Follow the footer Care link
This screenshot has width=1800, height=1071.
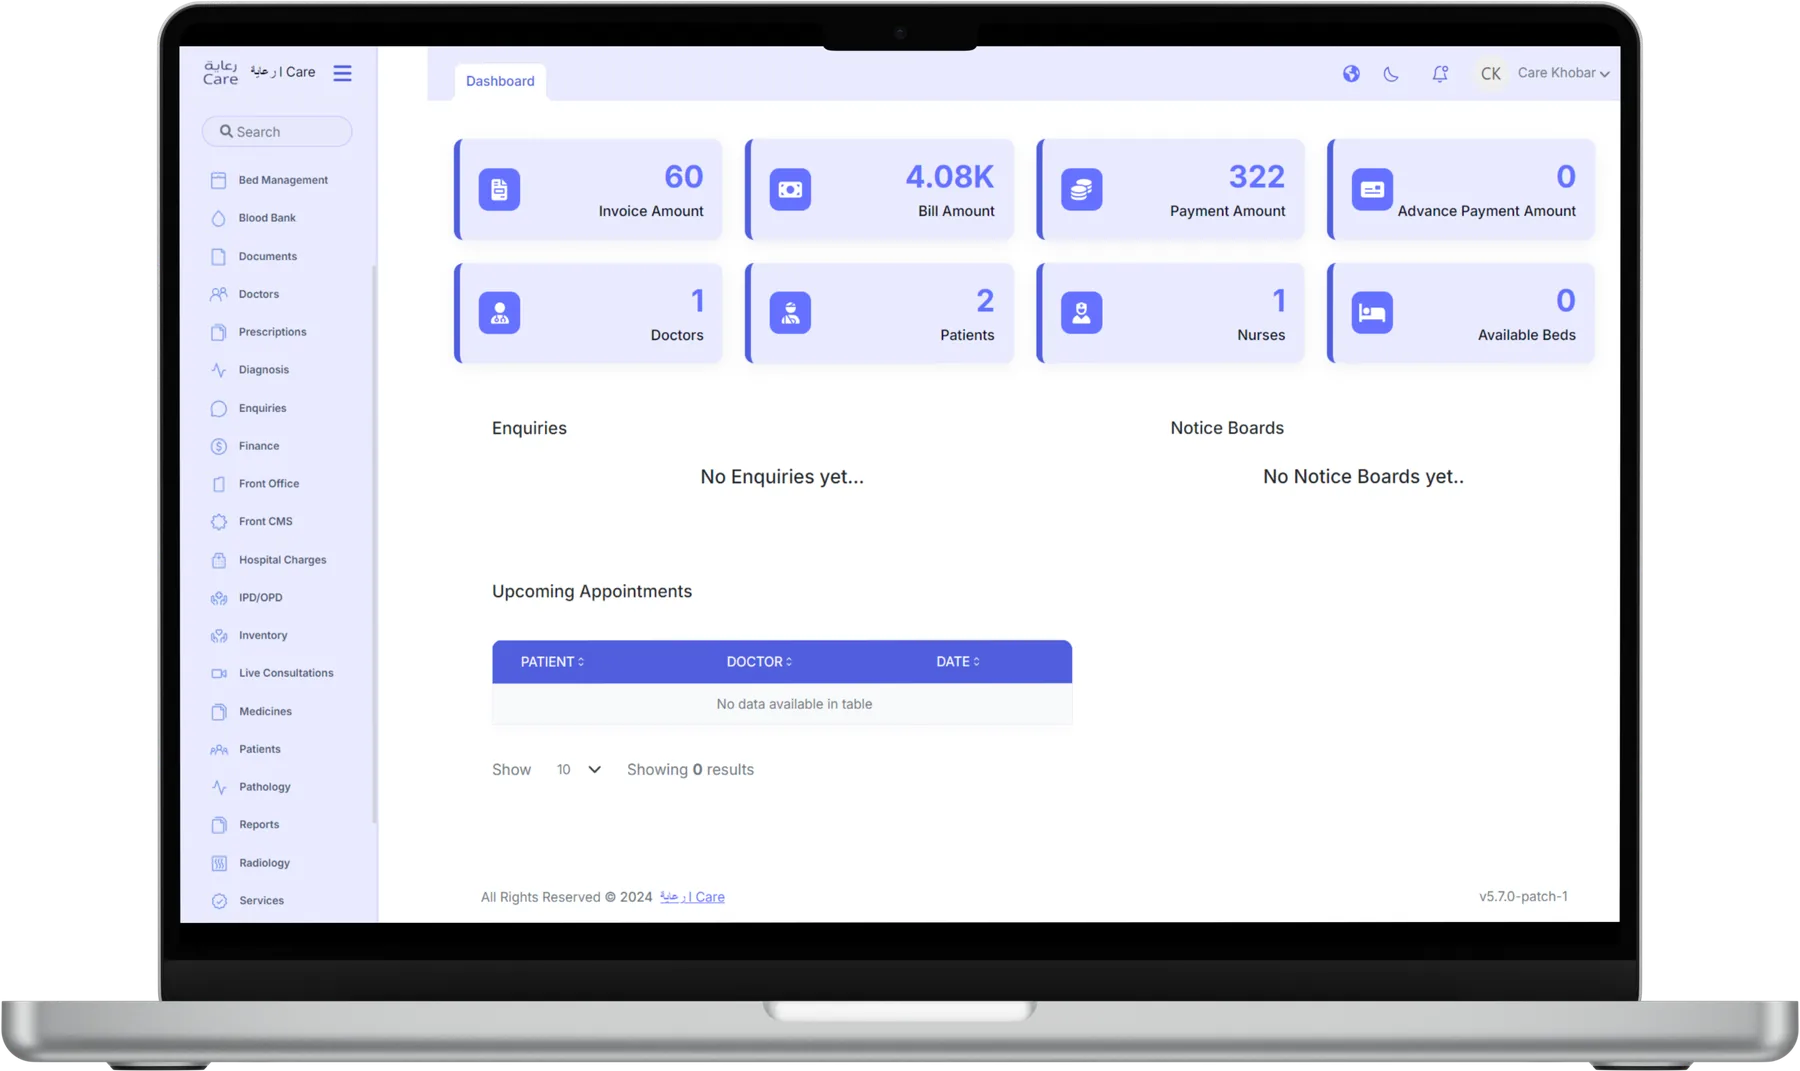pos(692,897)
